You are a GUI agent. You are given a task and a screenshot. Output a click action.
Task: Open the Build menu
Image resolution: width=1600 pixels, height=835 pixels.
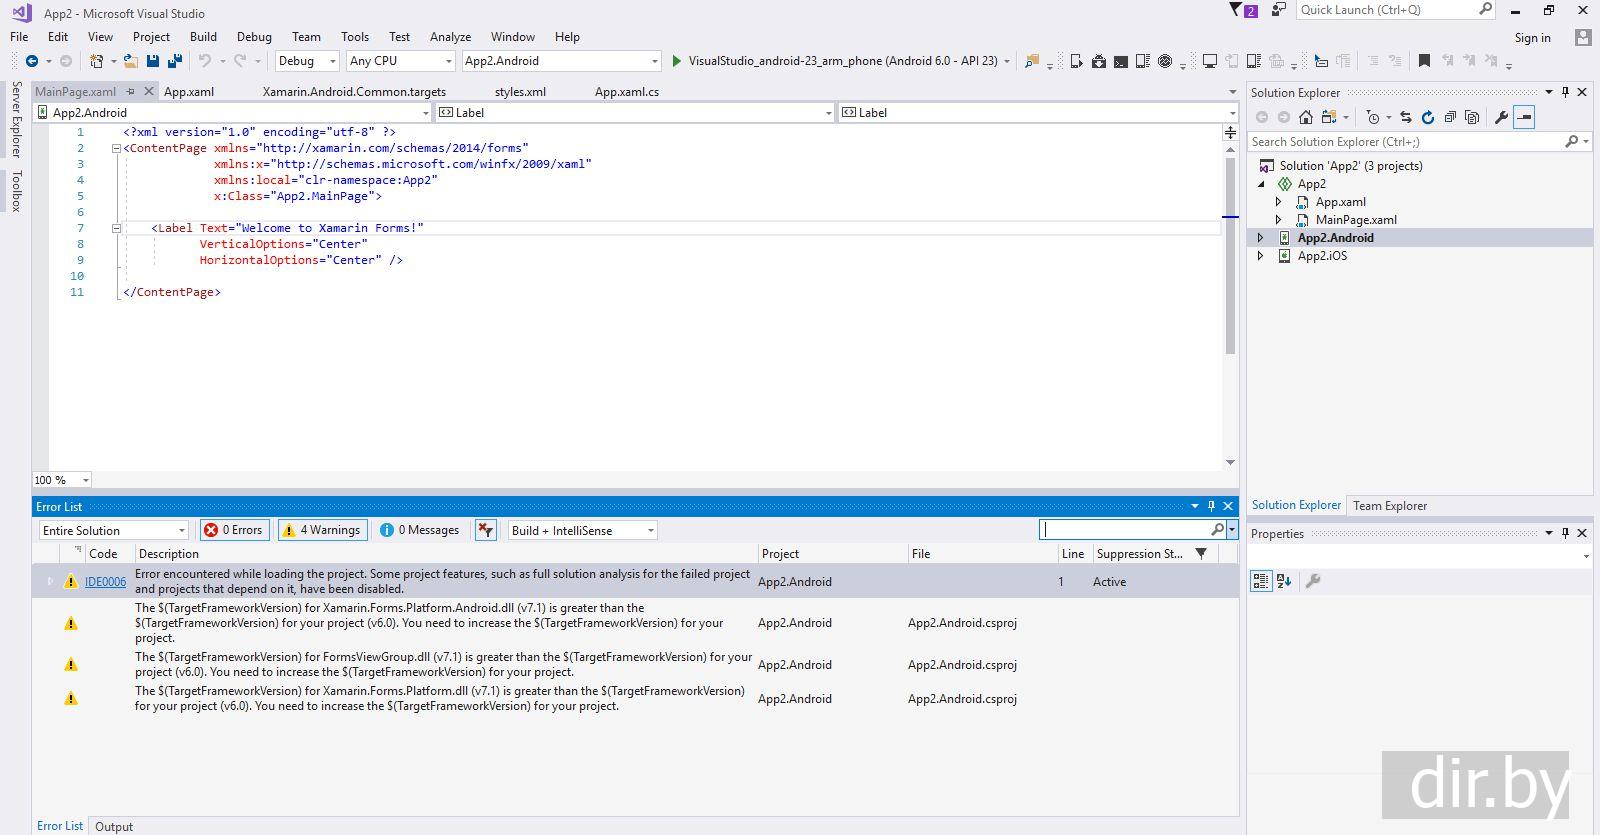pos(203,37)
